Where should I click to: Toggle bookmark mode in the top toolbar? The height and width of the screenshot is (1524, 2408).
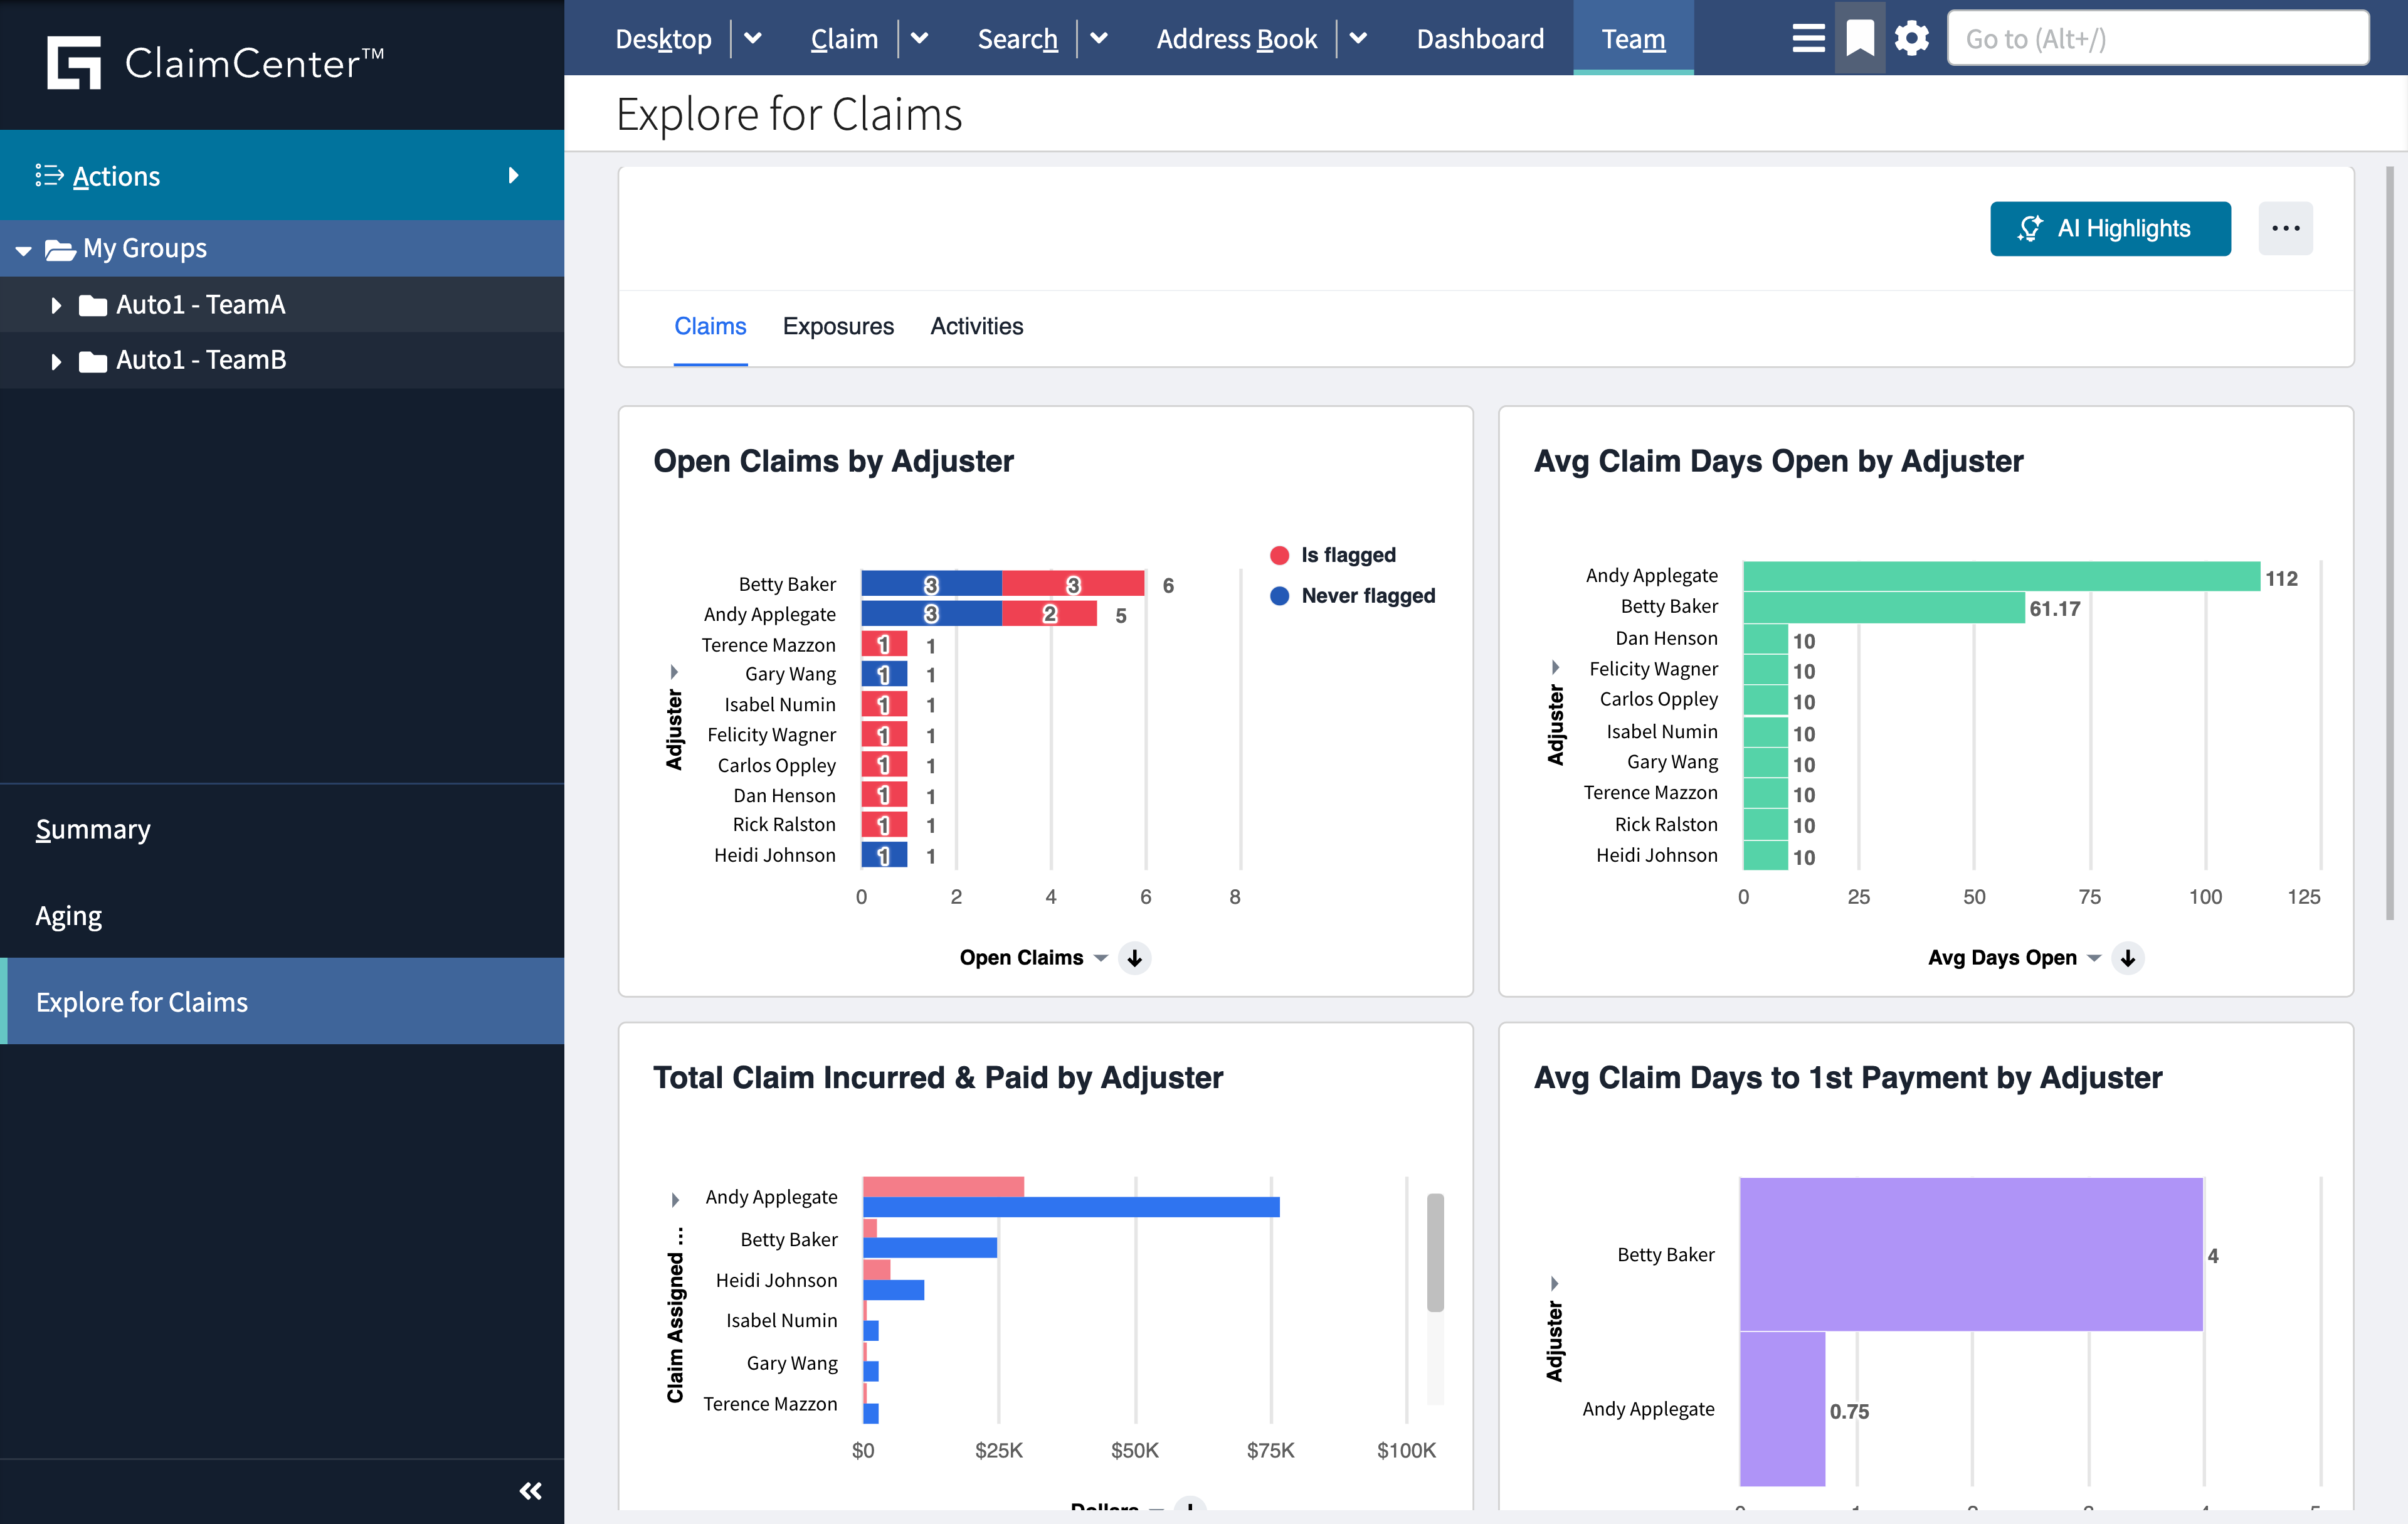[1859, 38]
